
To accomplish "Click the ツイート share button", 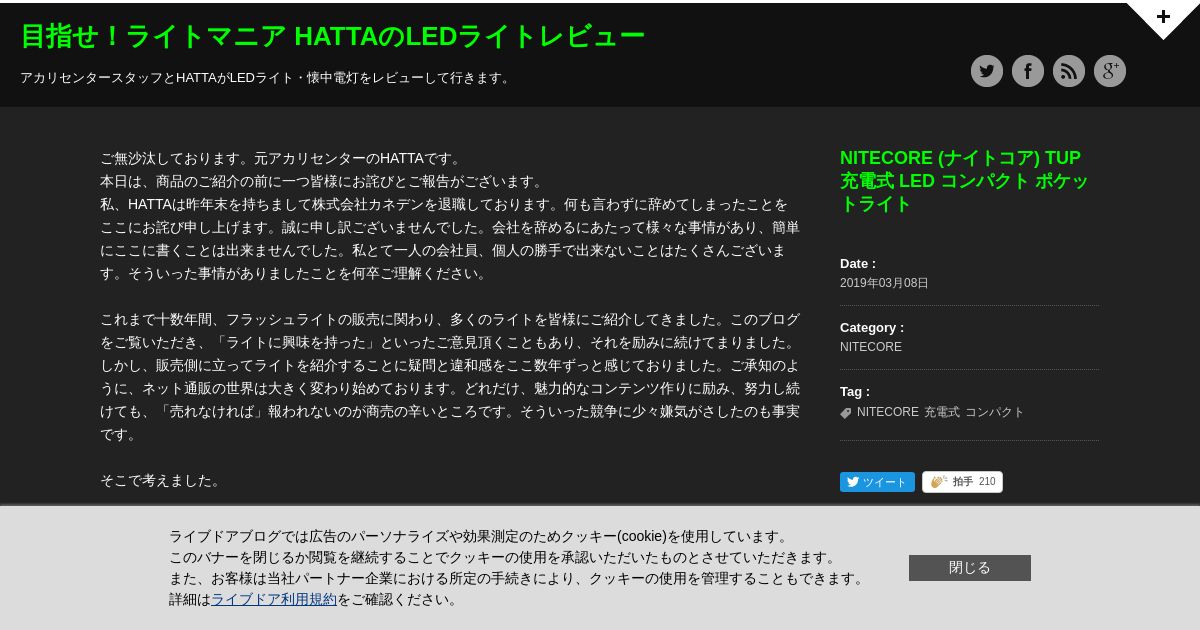I will click(877, 482).
